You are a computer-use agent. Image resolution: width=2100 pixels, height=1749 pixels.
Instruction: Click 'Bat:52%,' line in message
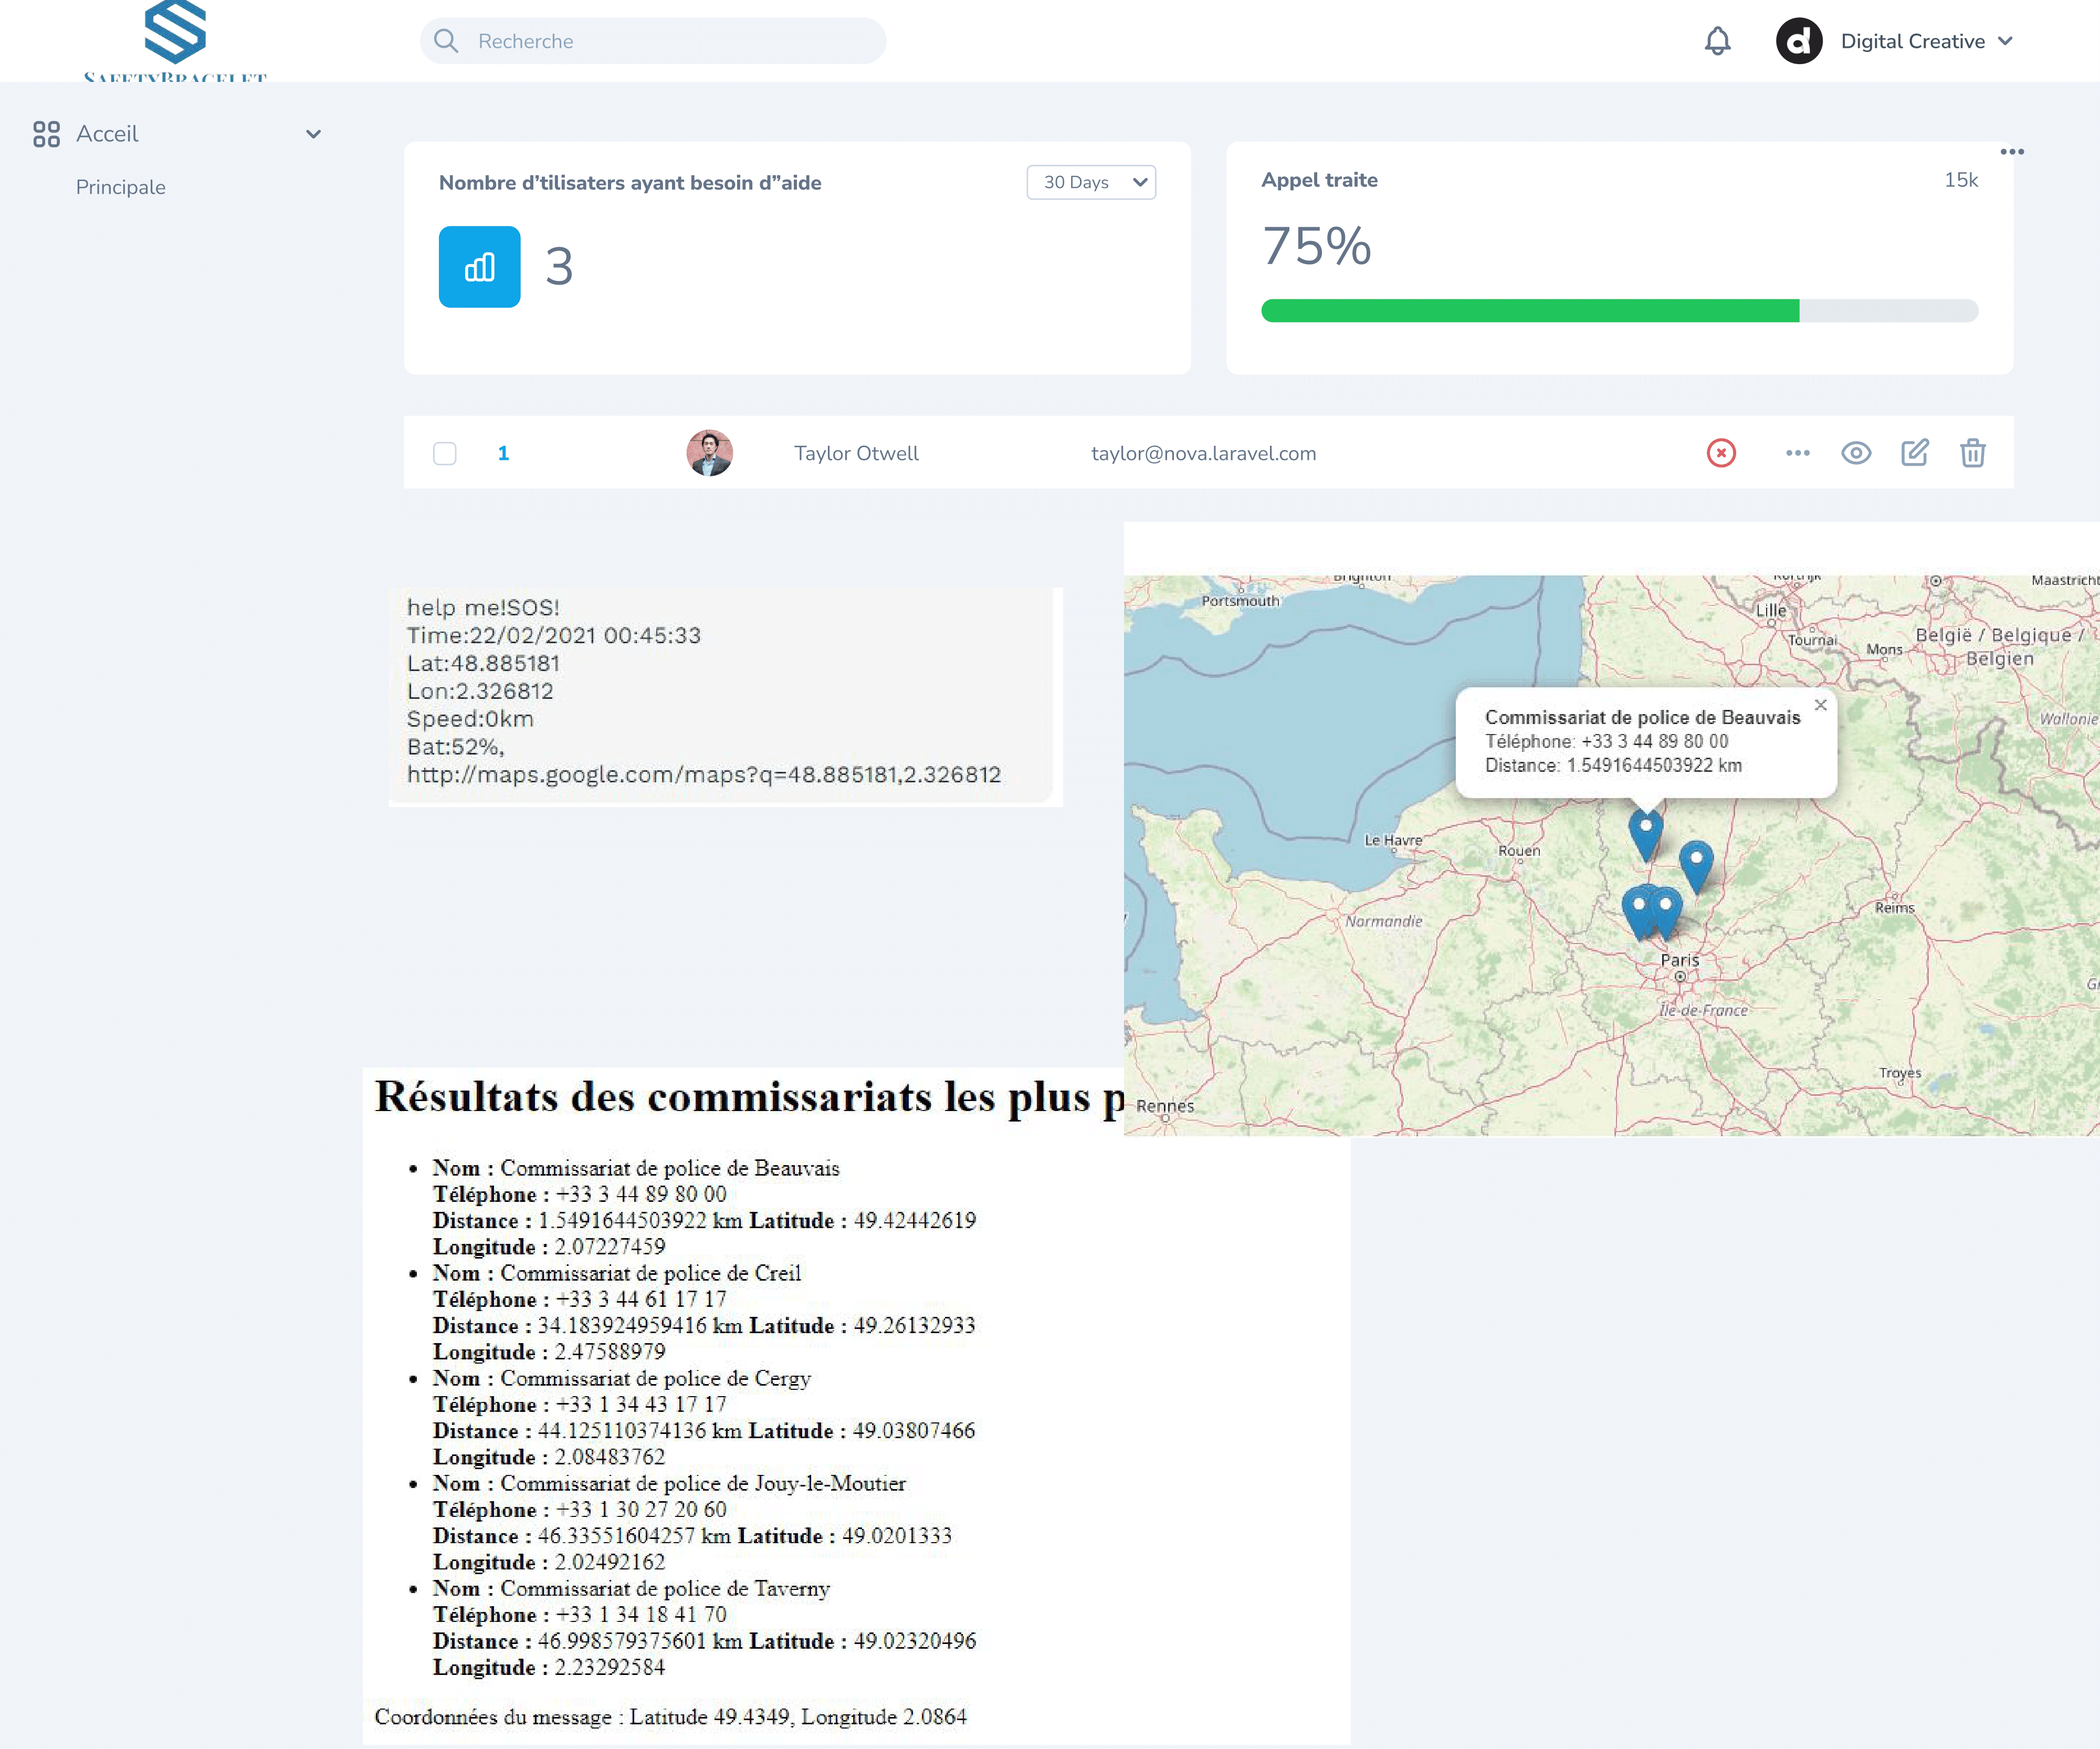[x=455, y=746]
